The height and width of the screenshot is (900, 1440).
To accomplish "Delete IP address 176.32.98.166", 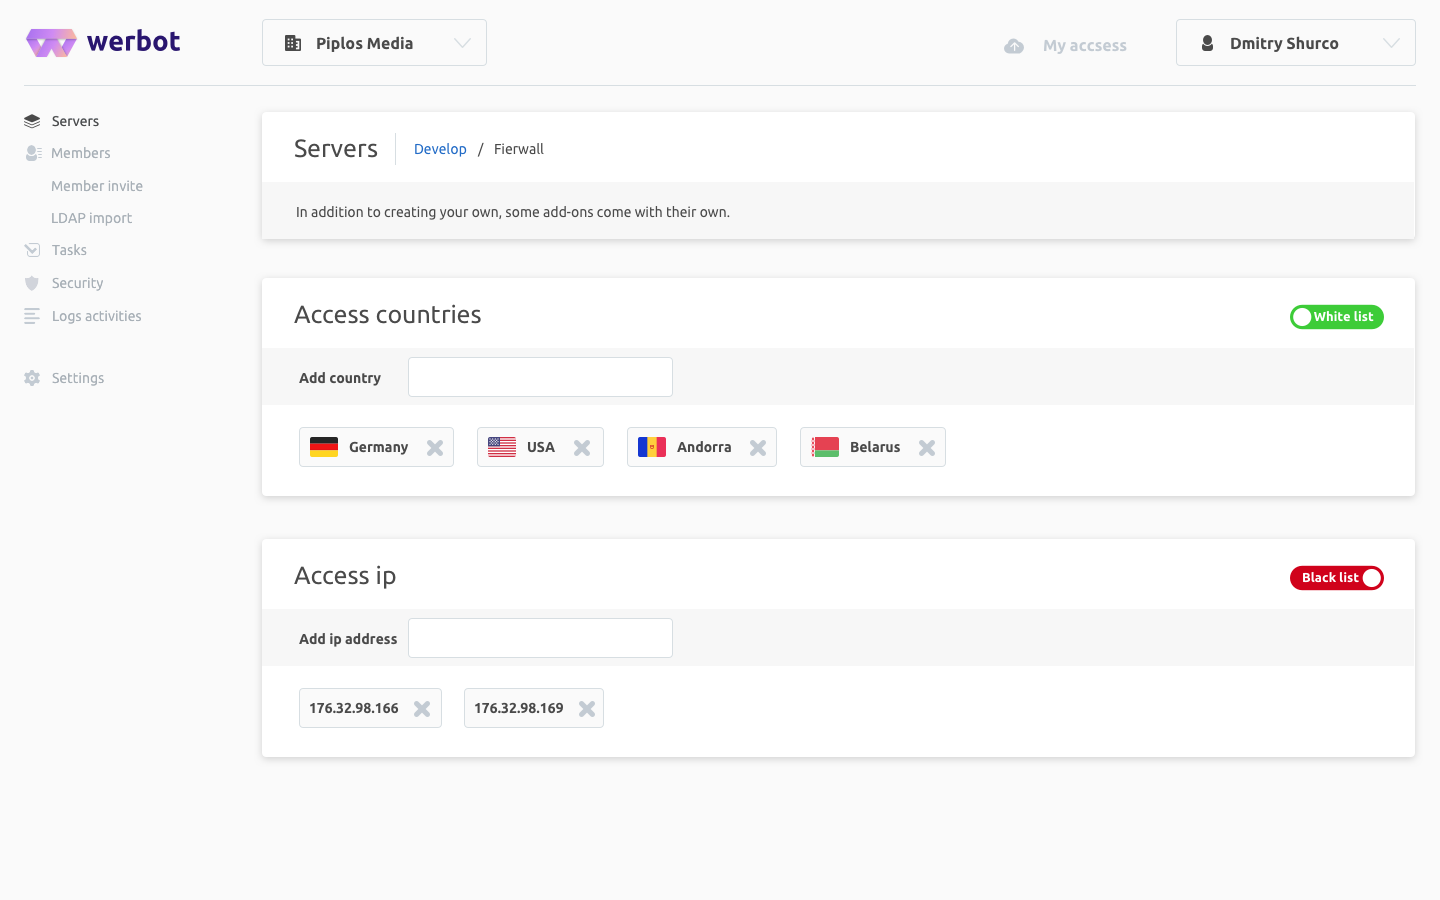I will pos(422,709).
